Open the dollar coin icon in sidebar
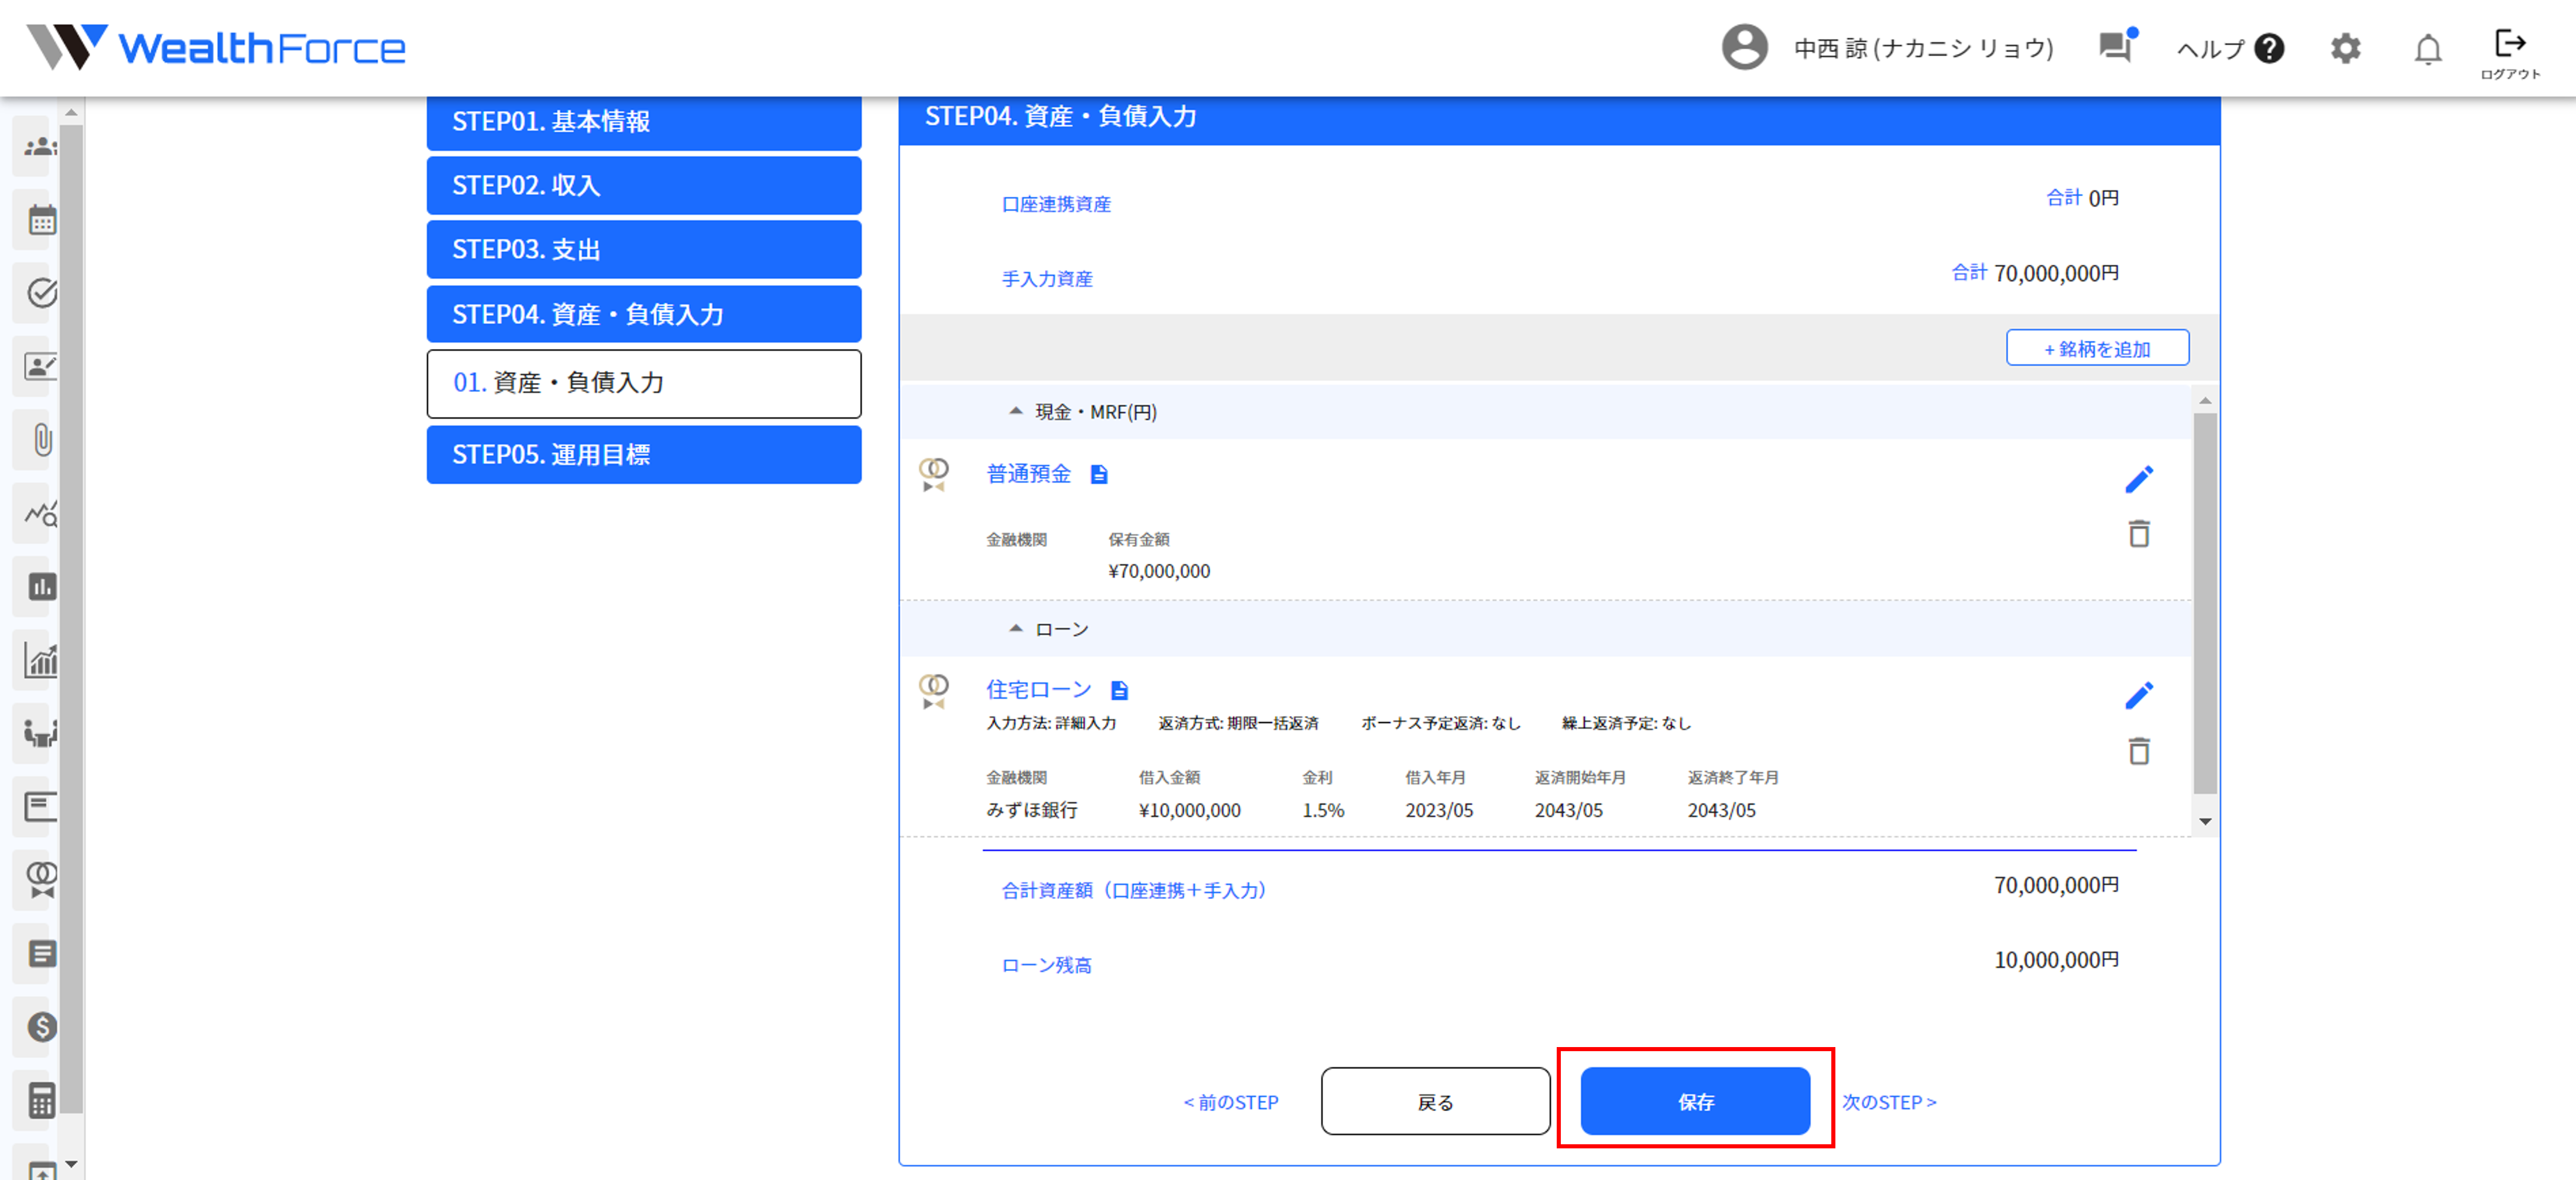This screenshot has width=2576, height=1180. coord(41,1027)
